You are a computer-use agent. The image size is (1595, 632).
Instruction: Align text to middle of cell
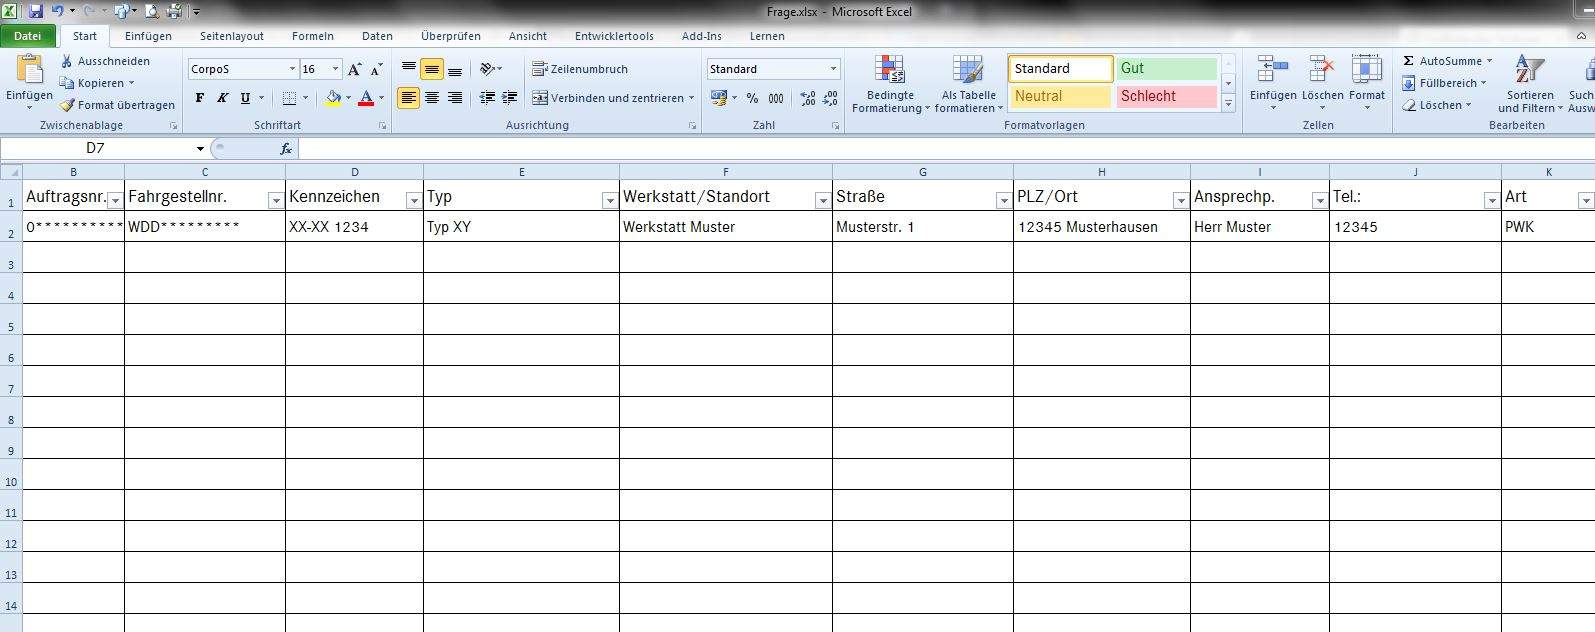coord(431,69)
